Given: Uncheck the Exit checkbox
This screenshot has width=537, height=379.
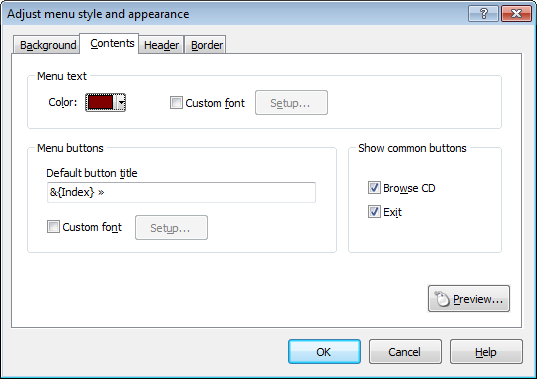Looking at the screenshot, I should coord(374,212).
